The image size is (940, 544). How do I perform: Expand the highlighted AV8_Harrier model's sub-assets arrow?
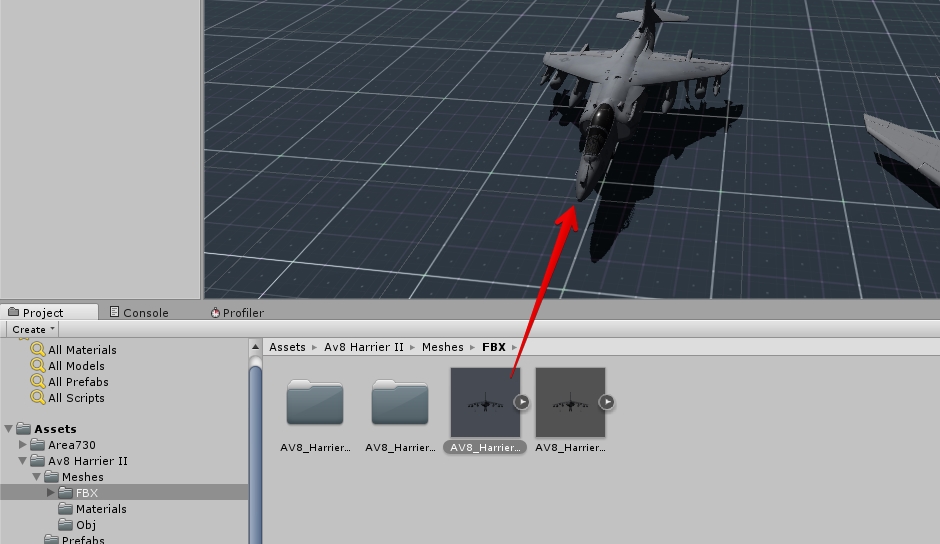coord(522,402)
